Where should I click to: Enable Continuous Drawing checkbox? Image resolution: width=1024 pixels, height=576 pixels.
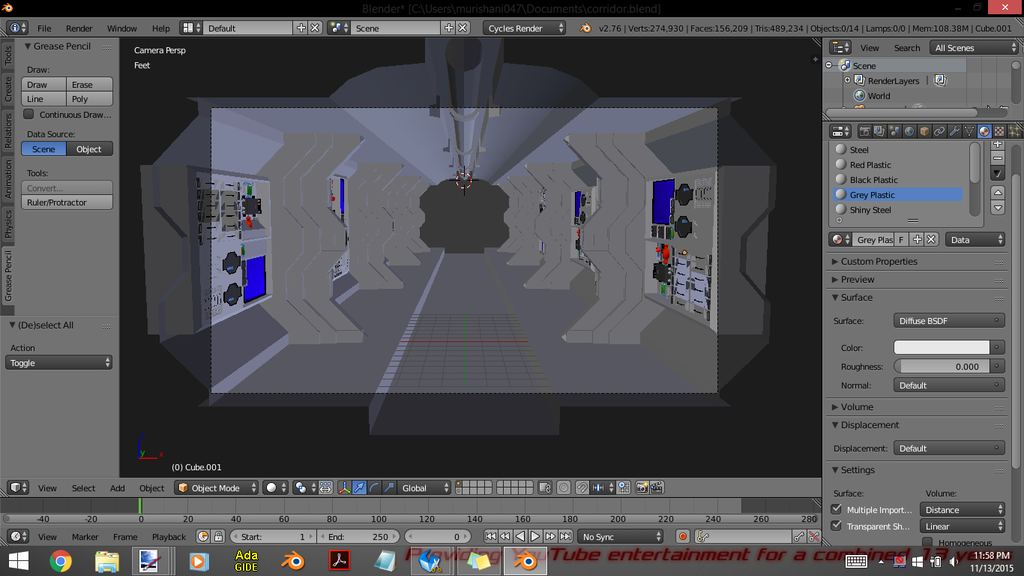tap(29, 114)
